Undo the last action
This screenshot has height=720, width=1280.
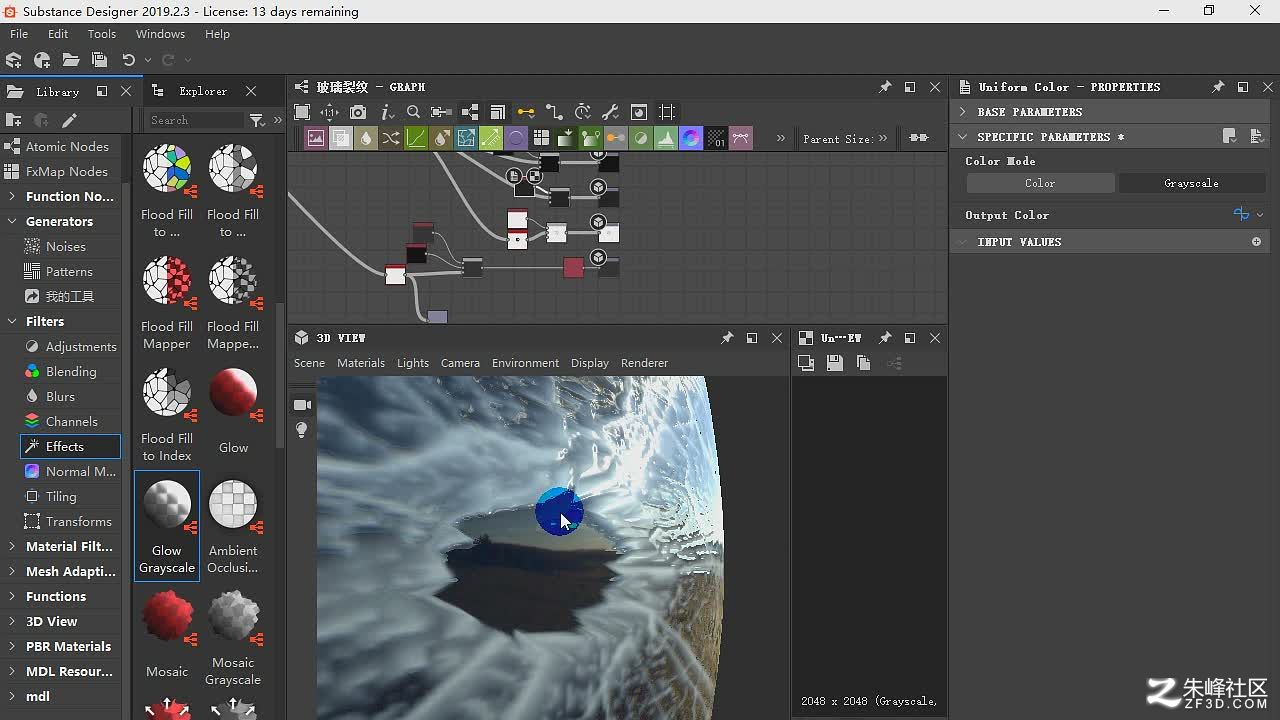coord(128,60)
